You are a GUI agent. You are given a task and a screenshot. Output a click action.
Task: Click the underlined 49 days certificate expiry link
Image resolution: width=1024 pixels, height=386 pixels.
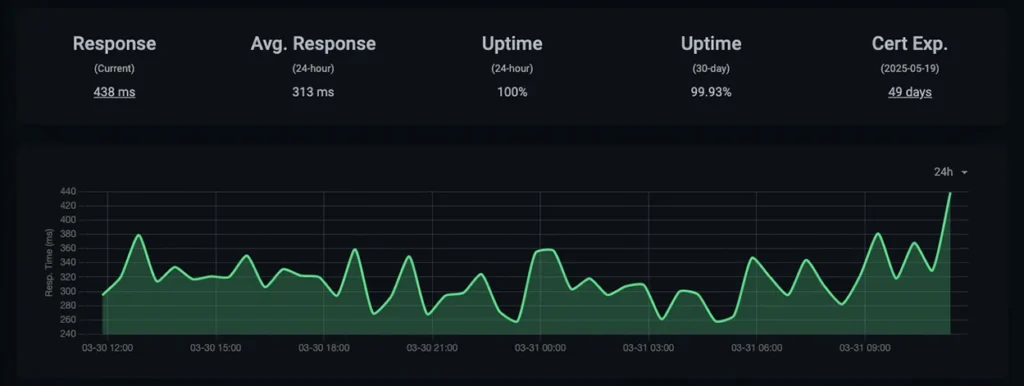910,92
